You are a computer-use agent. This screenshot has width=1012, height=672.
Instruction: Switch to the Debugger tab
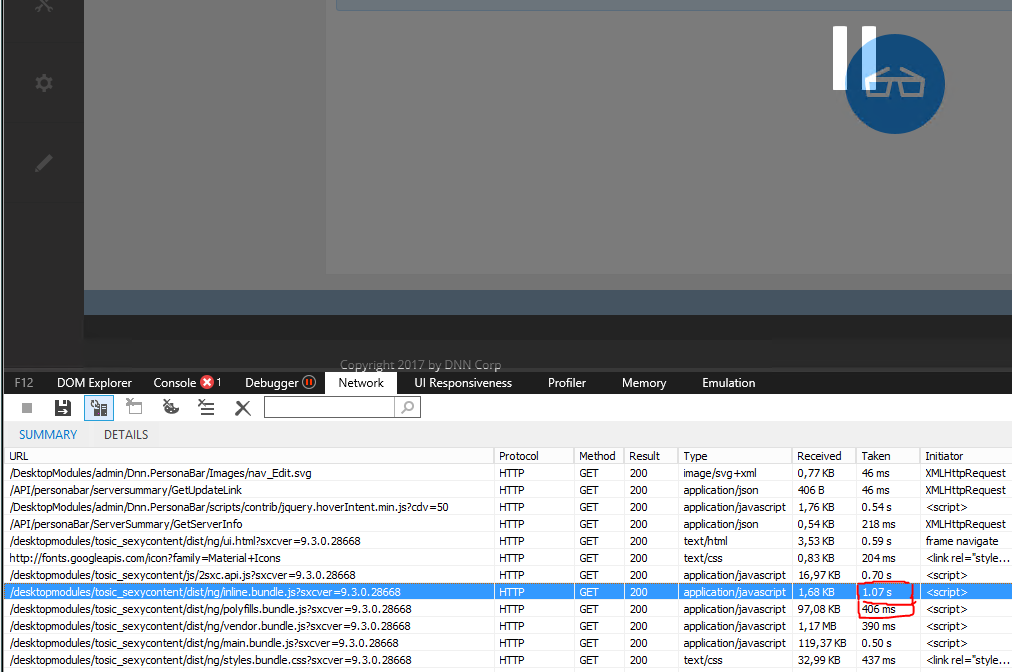pyautogui.click(x=272, y=382)
